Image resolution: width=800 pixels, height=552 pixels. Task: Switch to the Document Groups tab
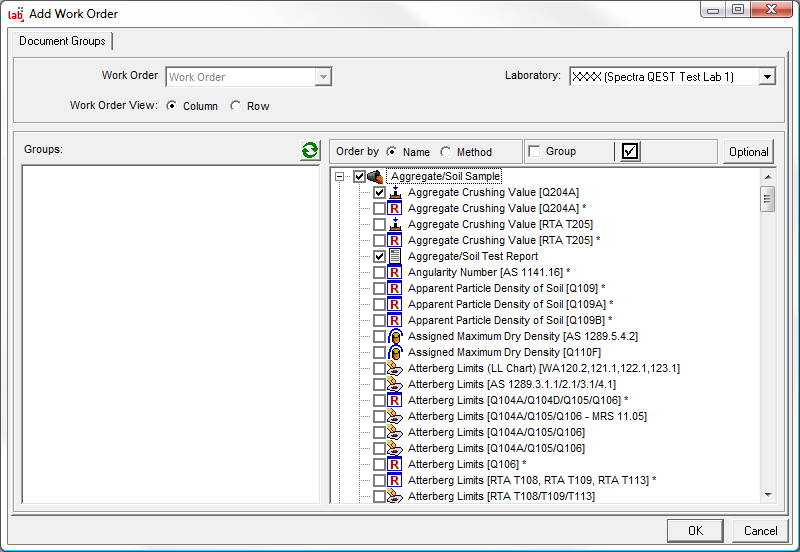(62, 41)
